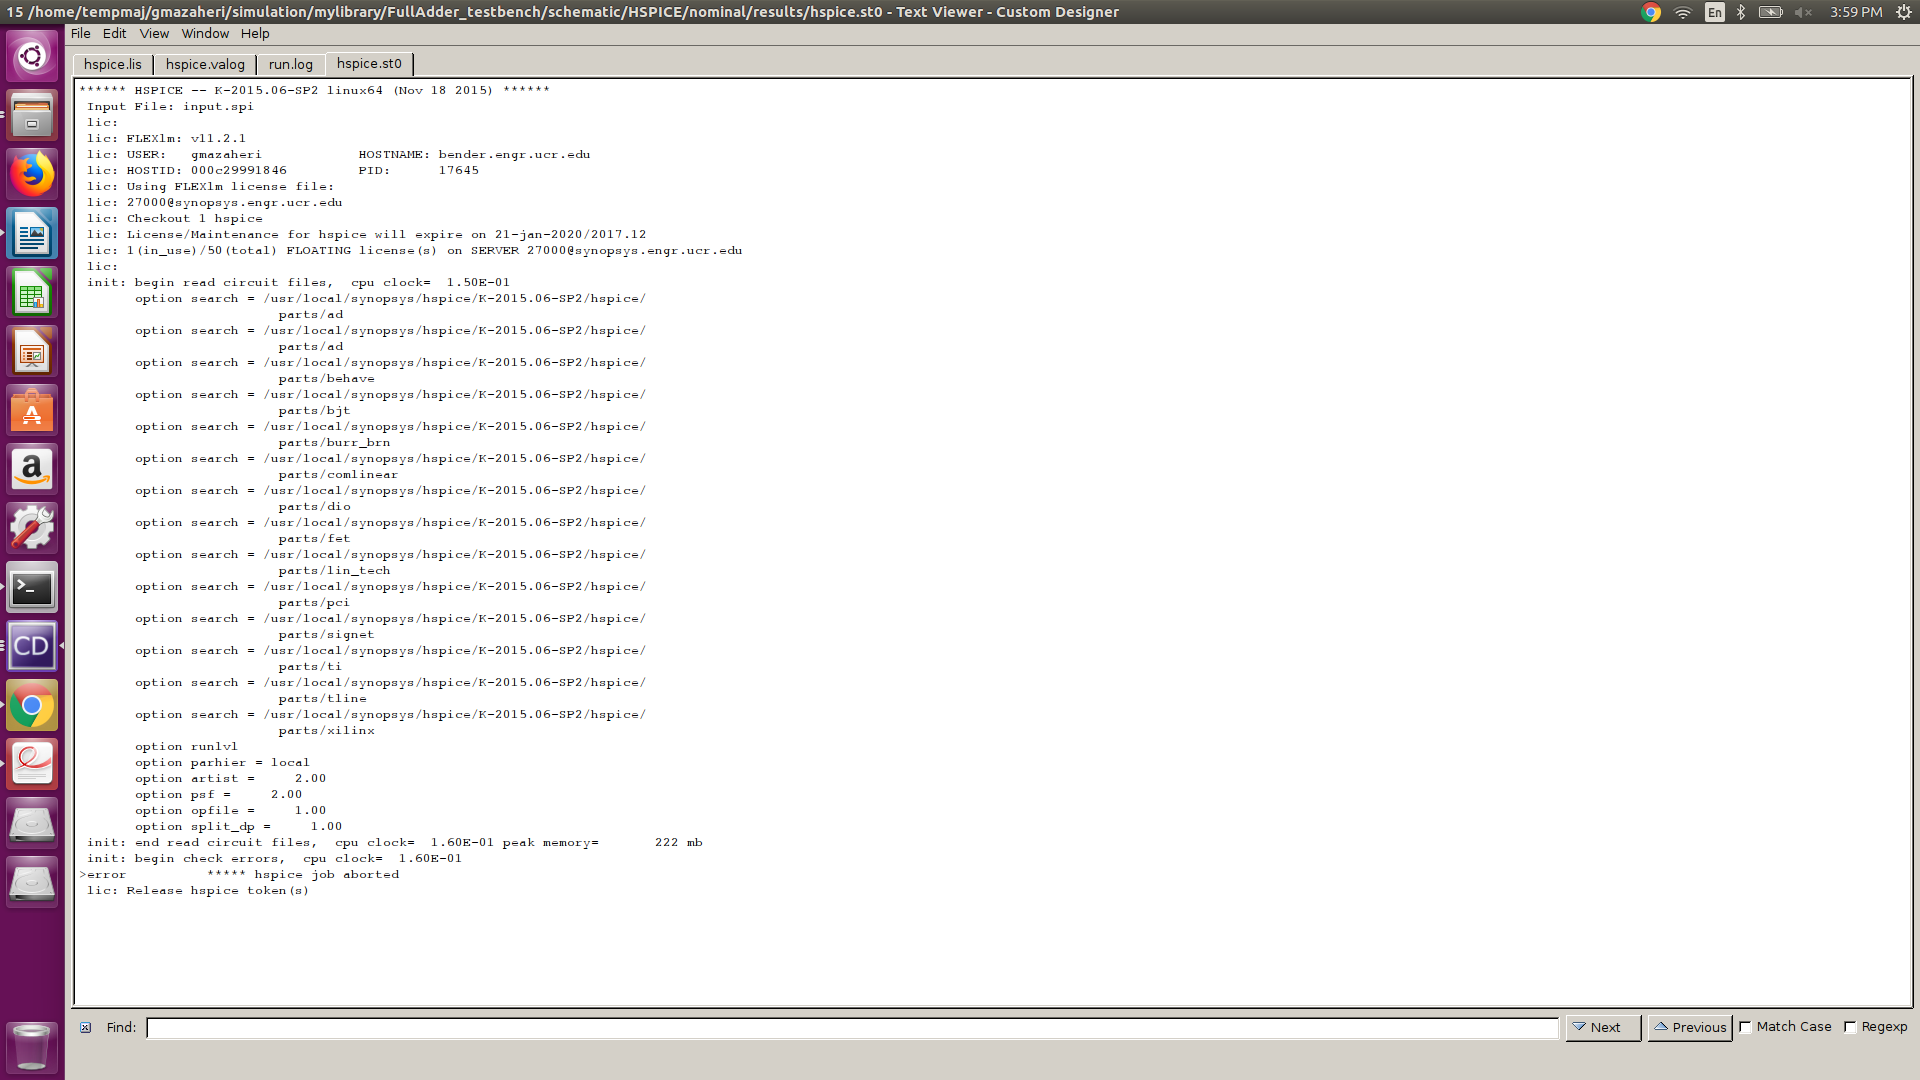
Task: Switch to the run.log tab
Action: [290, 63]
